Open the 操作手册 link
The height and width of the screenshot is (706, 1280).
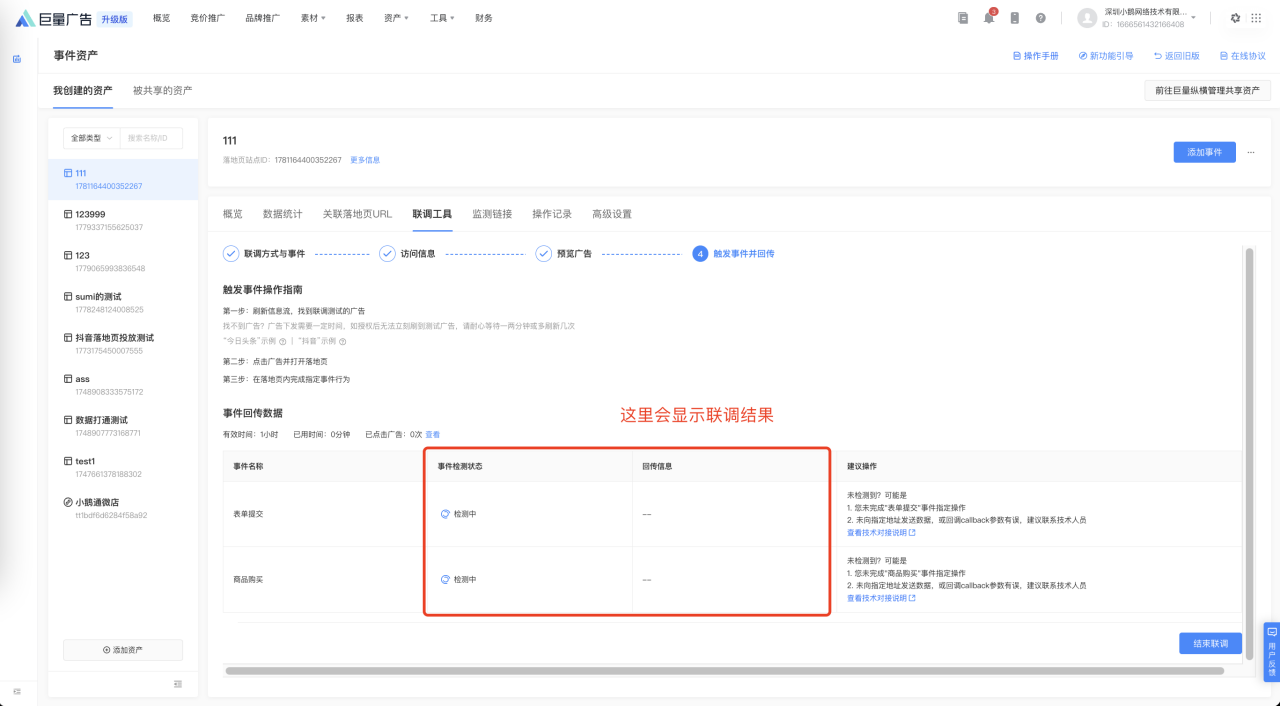[x=1035, y=56]
